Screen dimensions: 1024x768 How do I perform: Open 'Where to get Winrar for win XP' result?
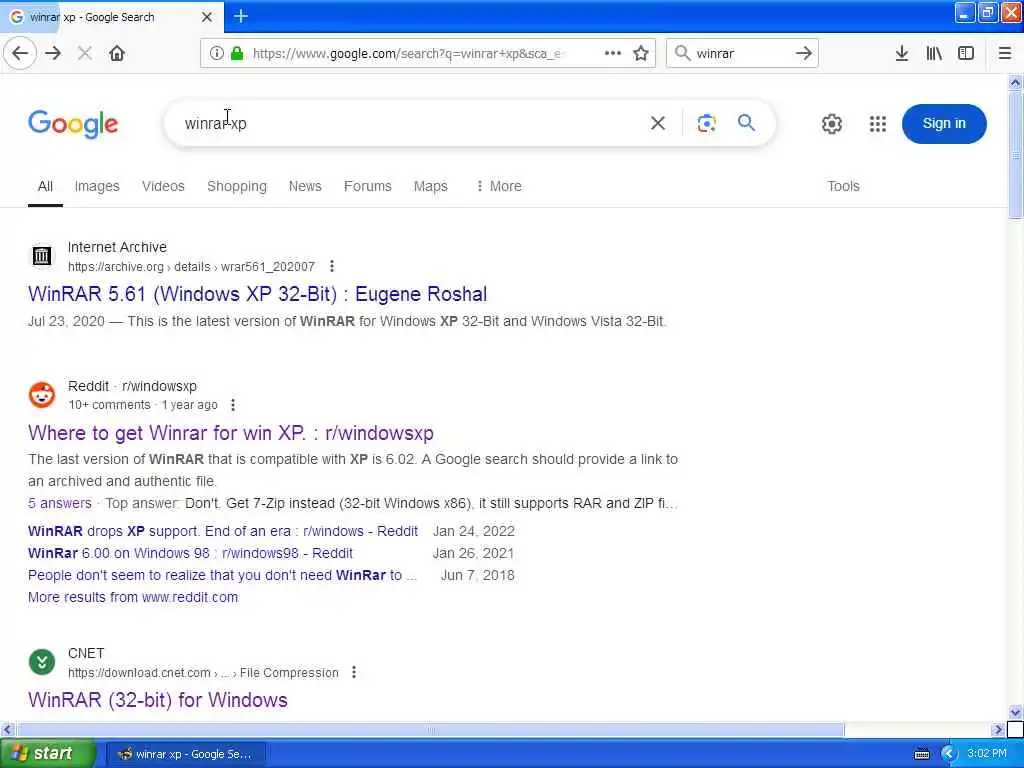click(231, 433)
